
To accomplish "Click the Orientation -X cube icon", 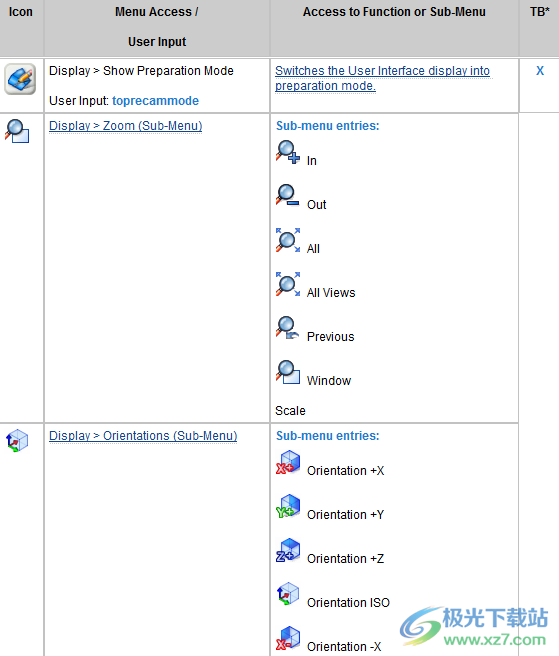I will pos(288,638).
